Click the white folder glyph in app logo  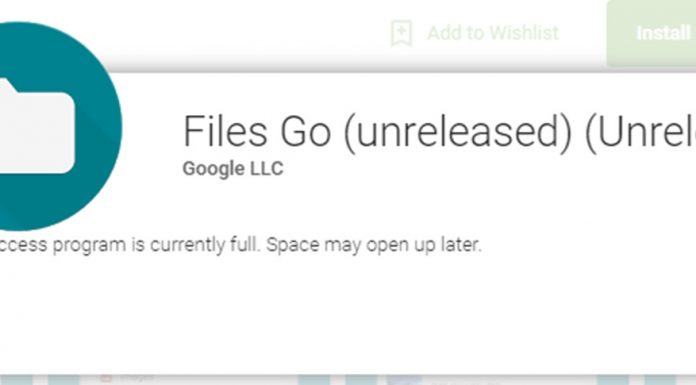point(37,126)
